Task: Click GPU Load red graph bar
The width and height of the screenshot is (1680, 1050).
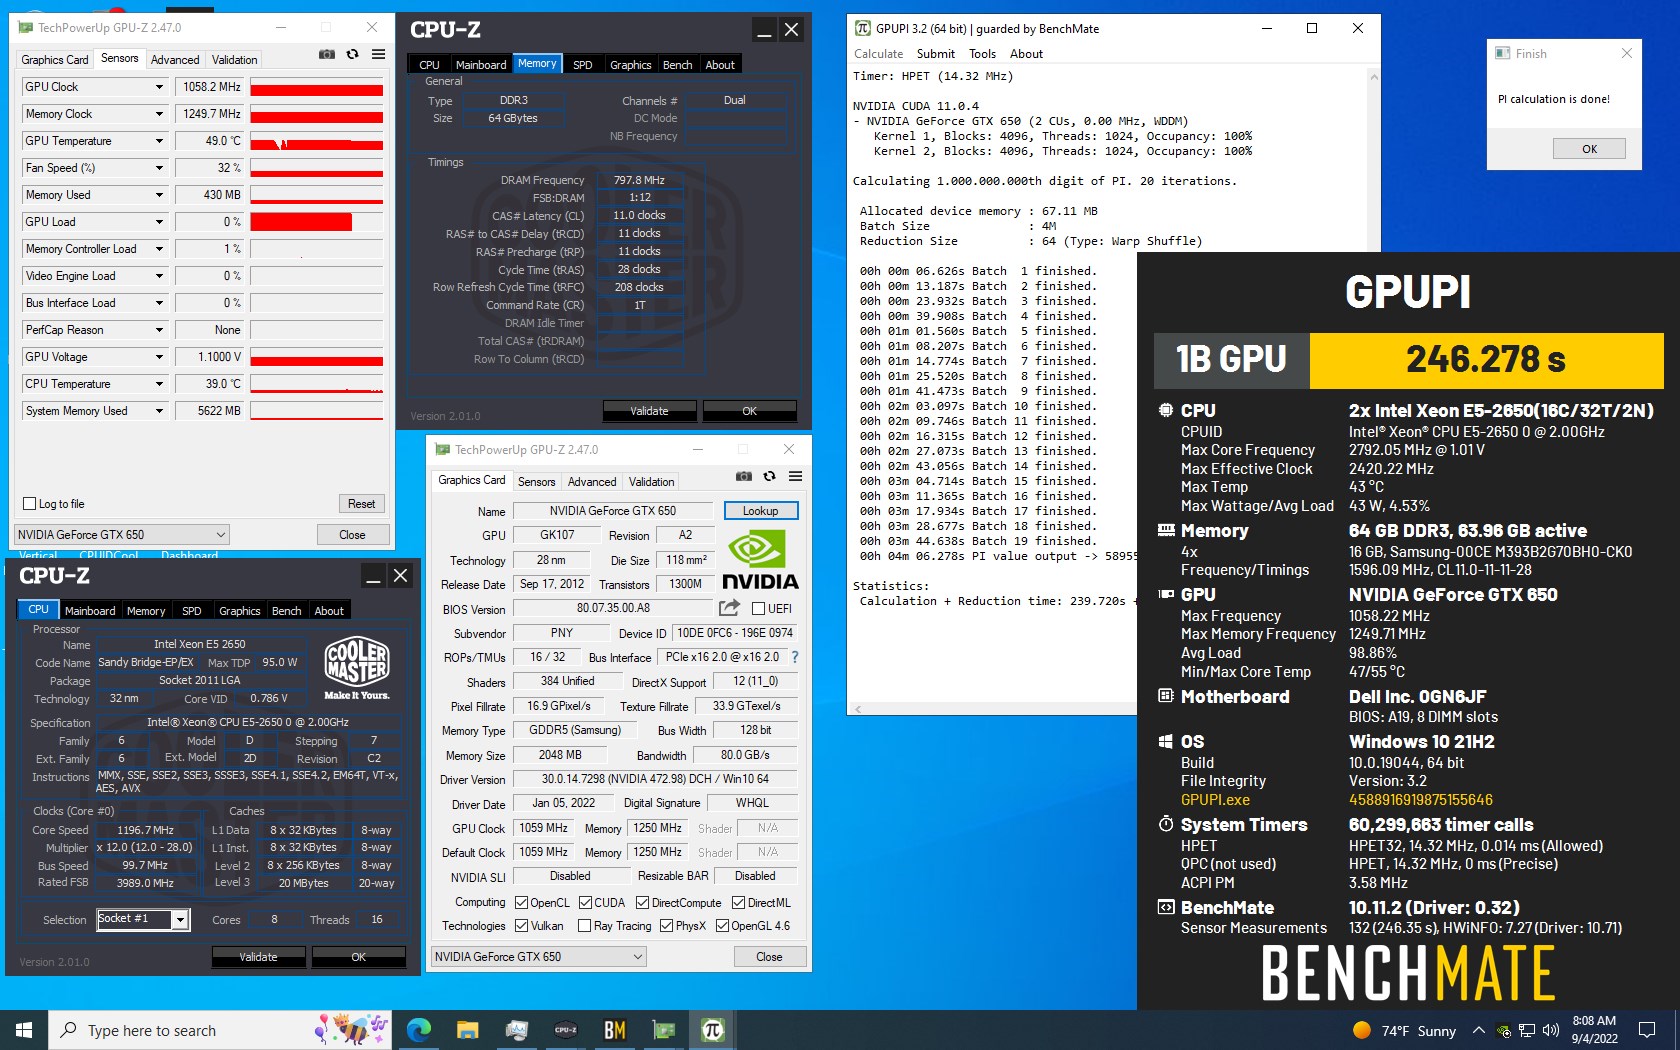Action: [x=301, y=222]
